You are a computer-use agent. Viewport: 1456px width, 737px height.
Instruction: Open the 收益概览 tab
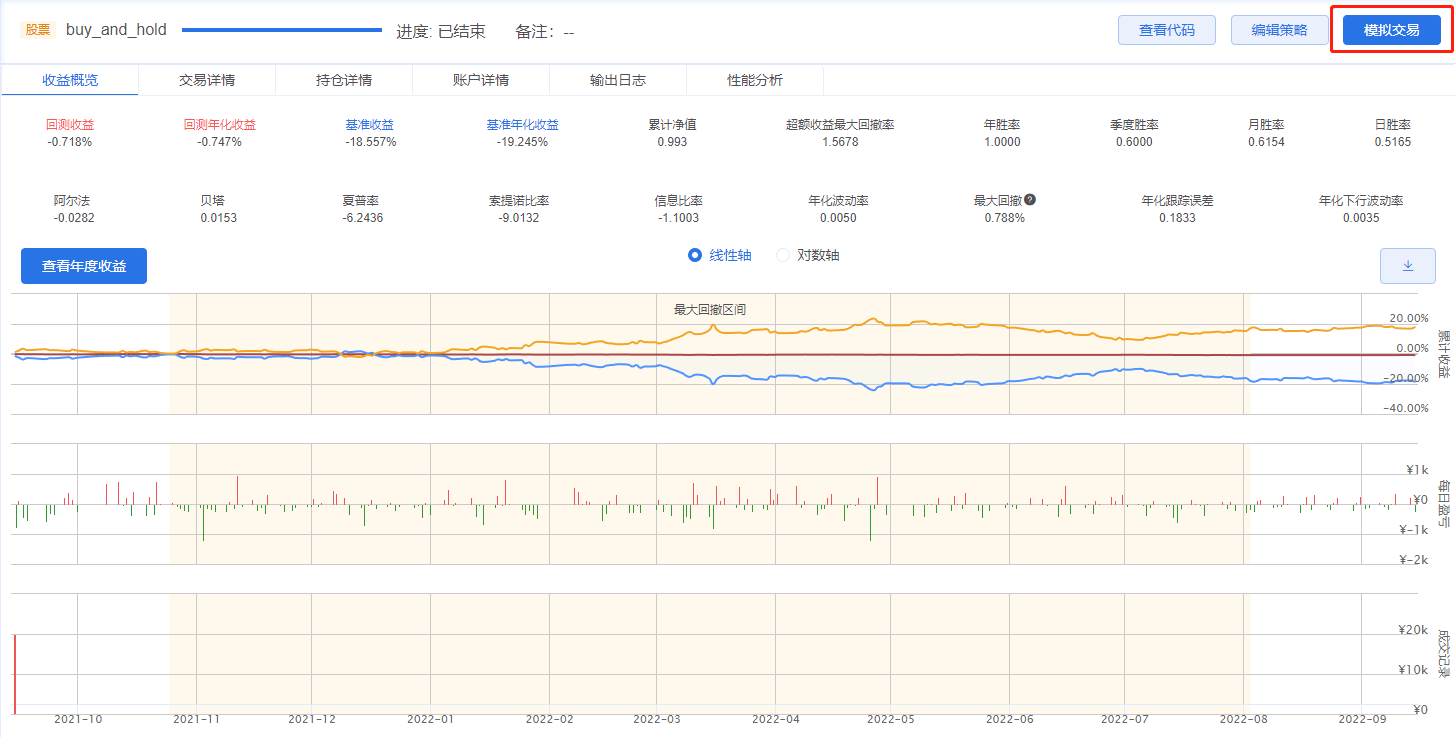coord(70,80)
